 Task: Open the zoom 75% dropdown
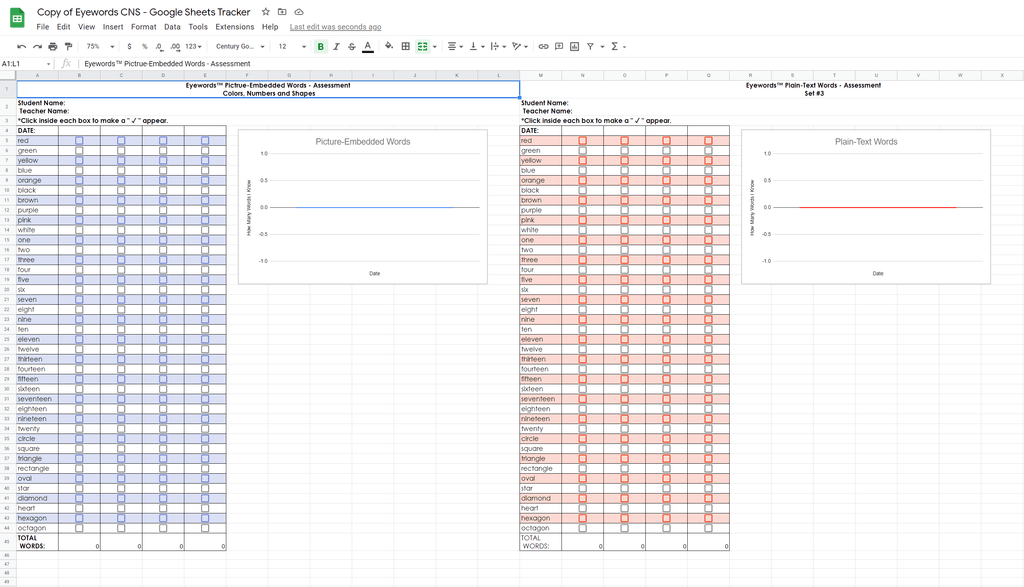(x=100, y=46)
